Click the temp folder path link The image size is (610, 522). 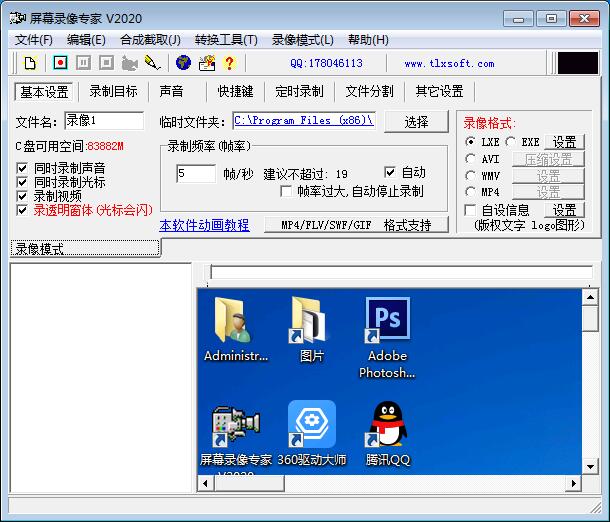(303, 120)
